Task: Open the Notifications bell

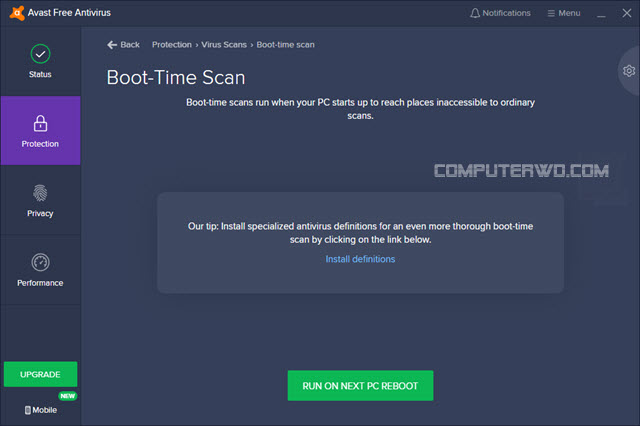Action: point(500,13)
